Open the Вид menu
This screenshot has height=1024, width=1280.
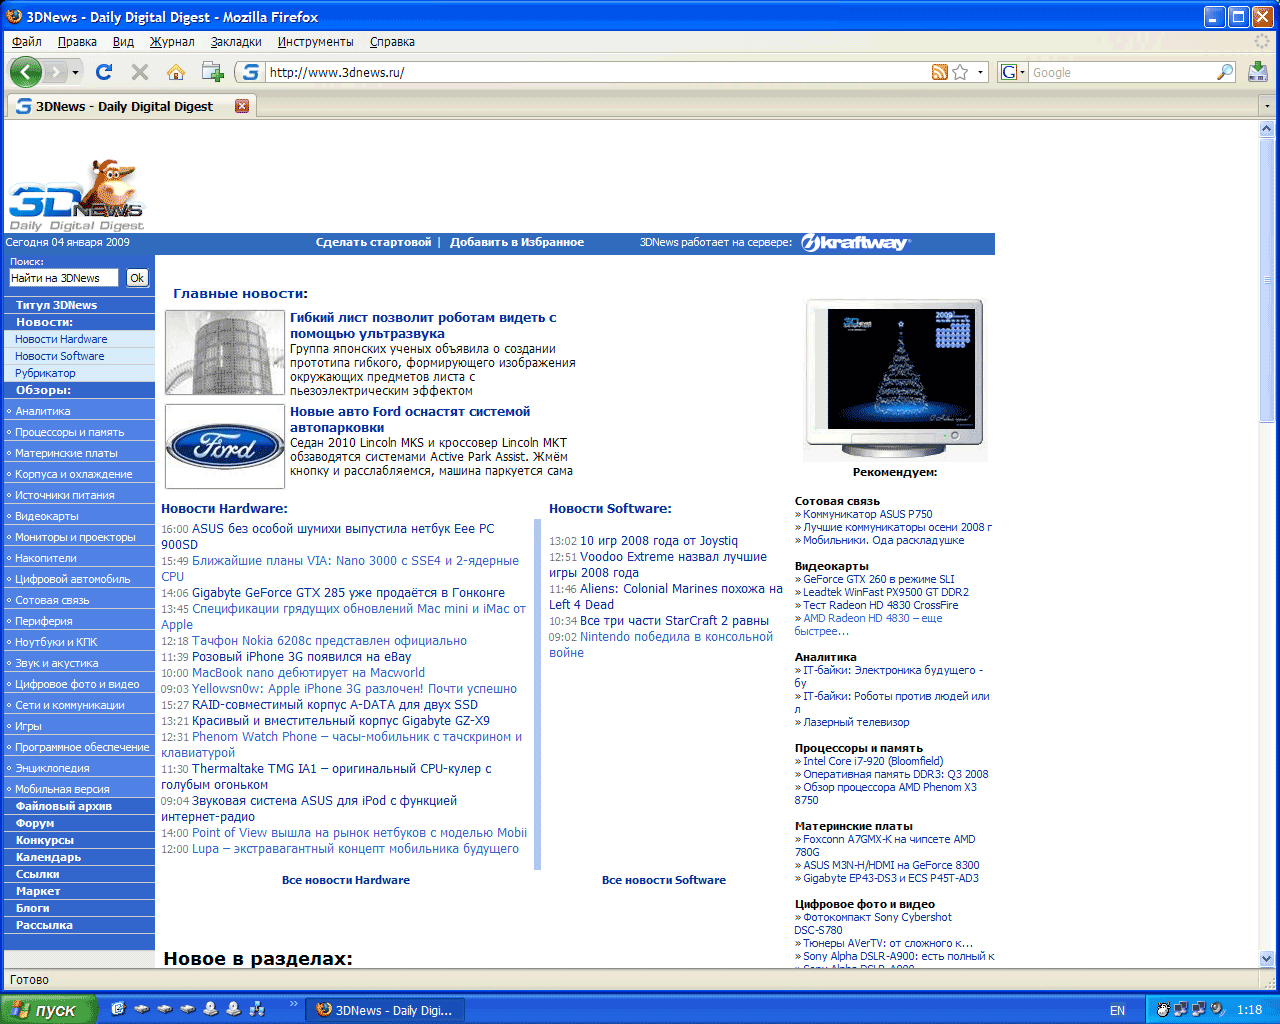123,42
